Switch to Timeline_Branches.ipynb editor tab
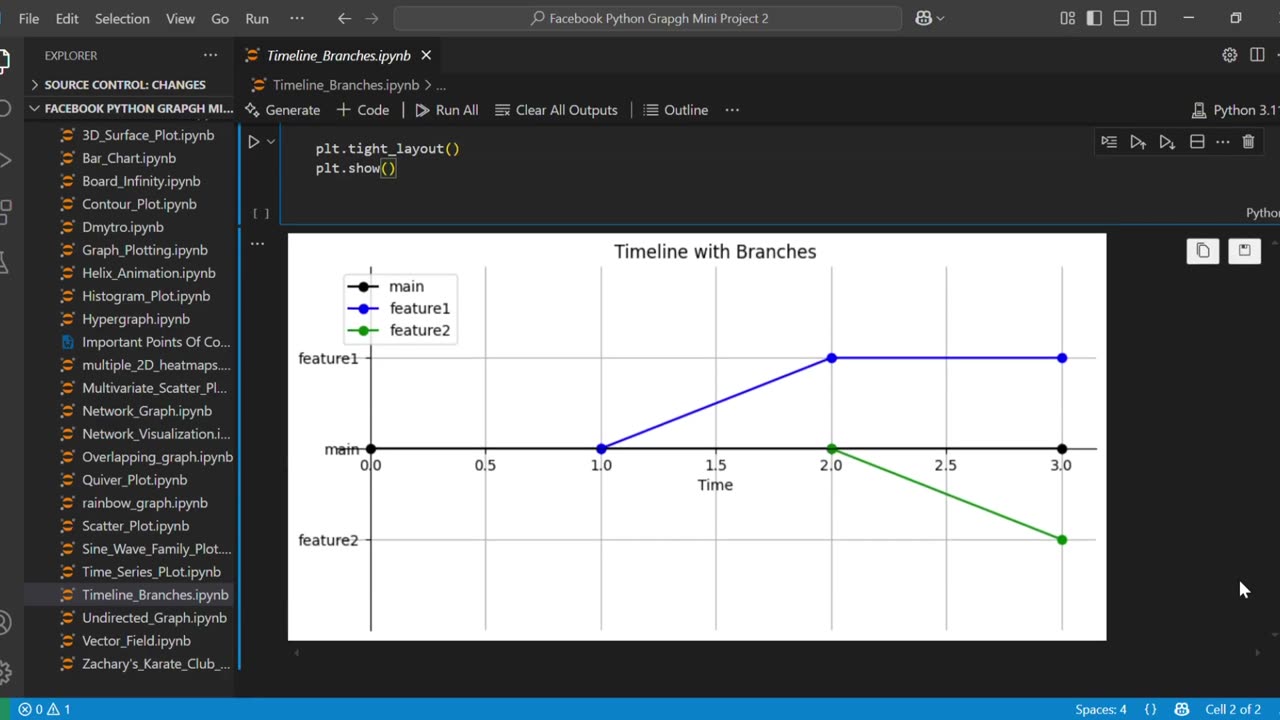Screen dimensions: 1280x720 coord(338,55)
